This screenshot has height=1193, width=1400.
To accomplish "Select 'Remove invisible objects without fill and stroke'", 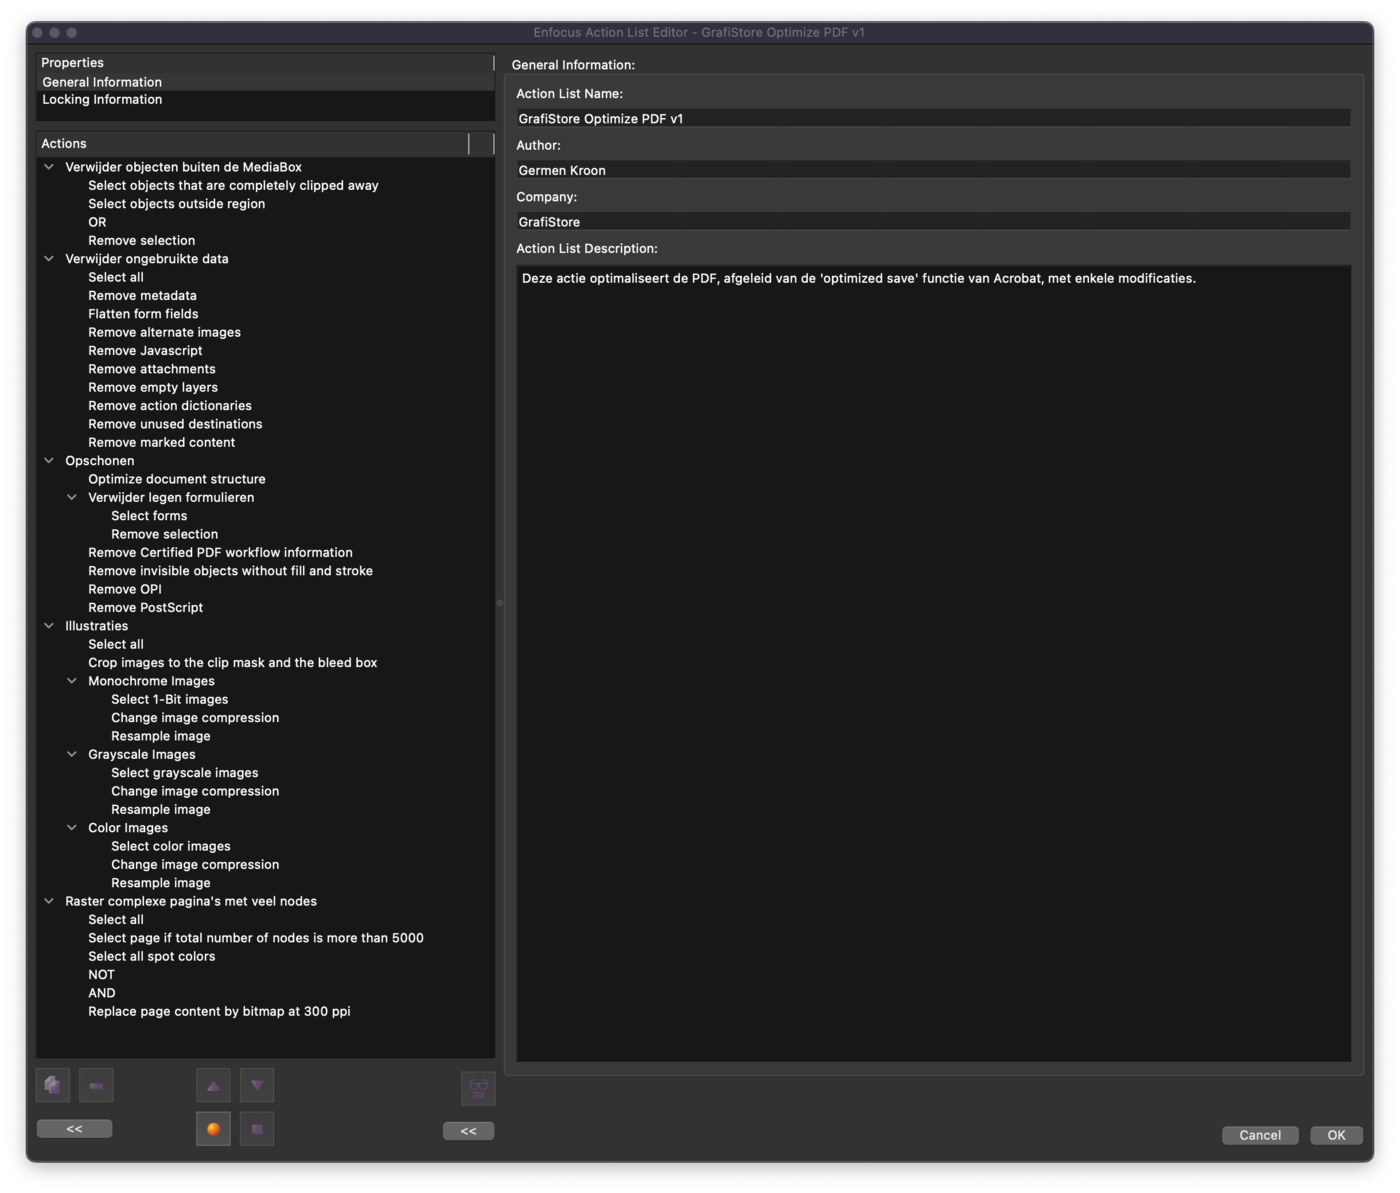I will coord(230,571).
